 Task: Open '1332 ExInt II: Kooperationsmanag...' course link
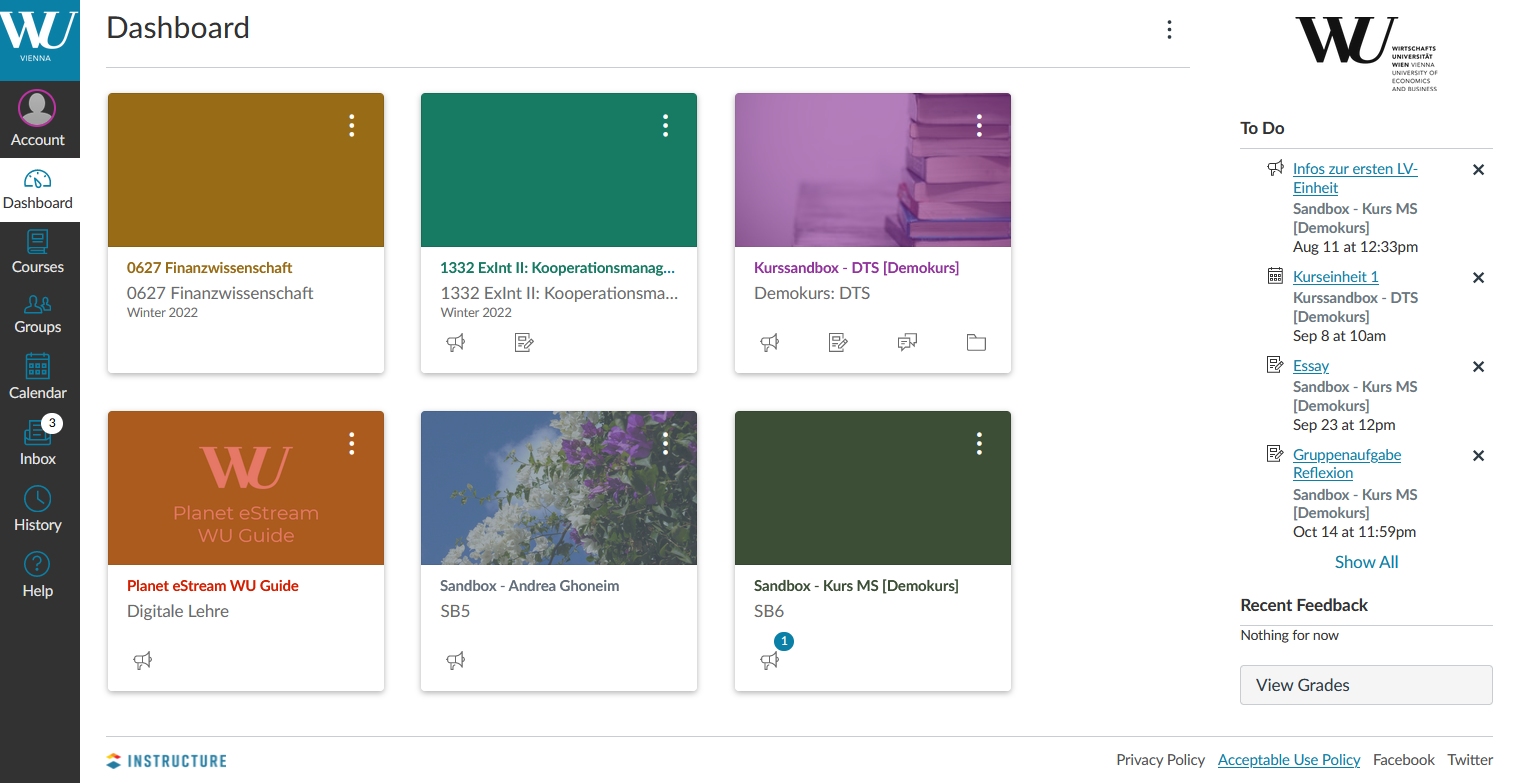pyautogui.click(x=557, y=268)
